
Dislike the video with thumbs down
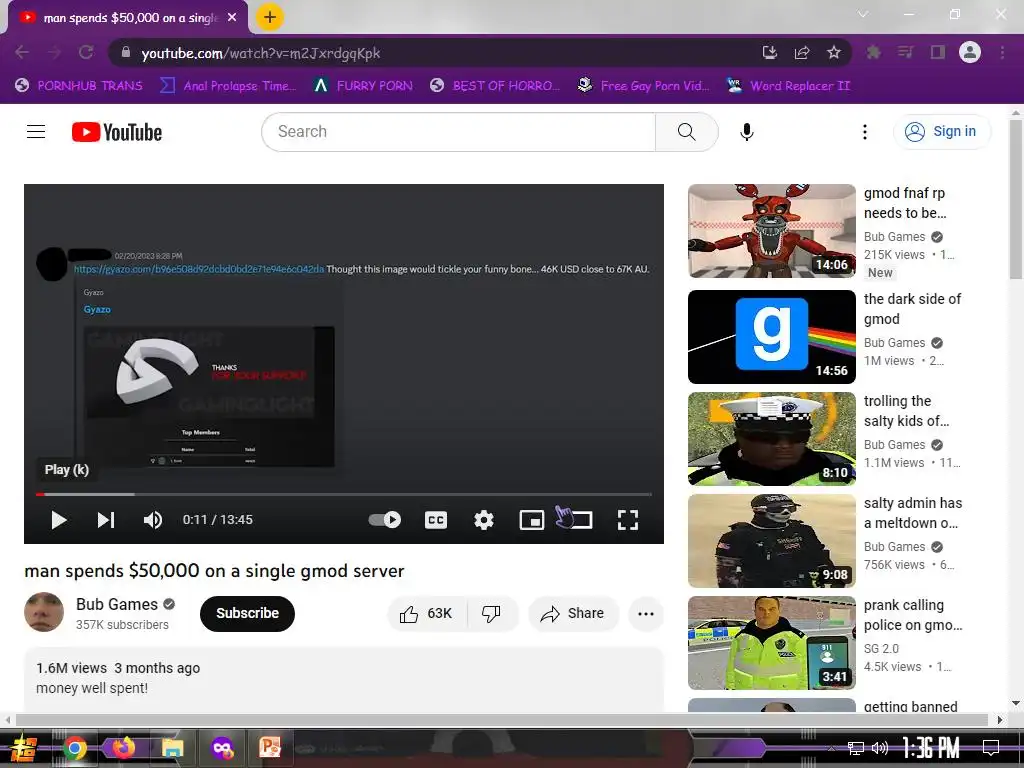(492, 614)
